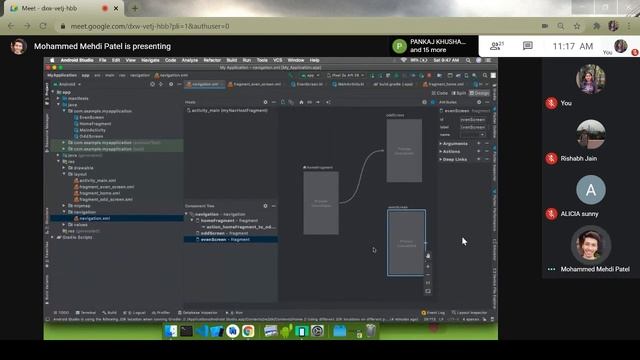The height and width of the screenshot is (360, 640).
Task: Switch to MainActivity.kt editor tab
Action: click(348, 84)
